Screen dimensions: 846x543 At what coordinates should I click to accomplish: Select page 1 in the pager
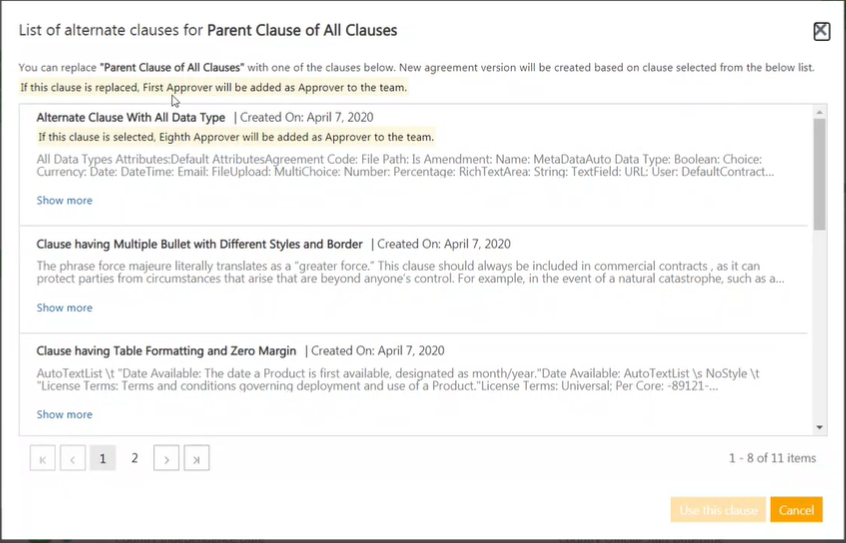102,459
